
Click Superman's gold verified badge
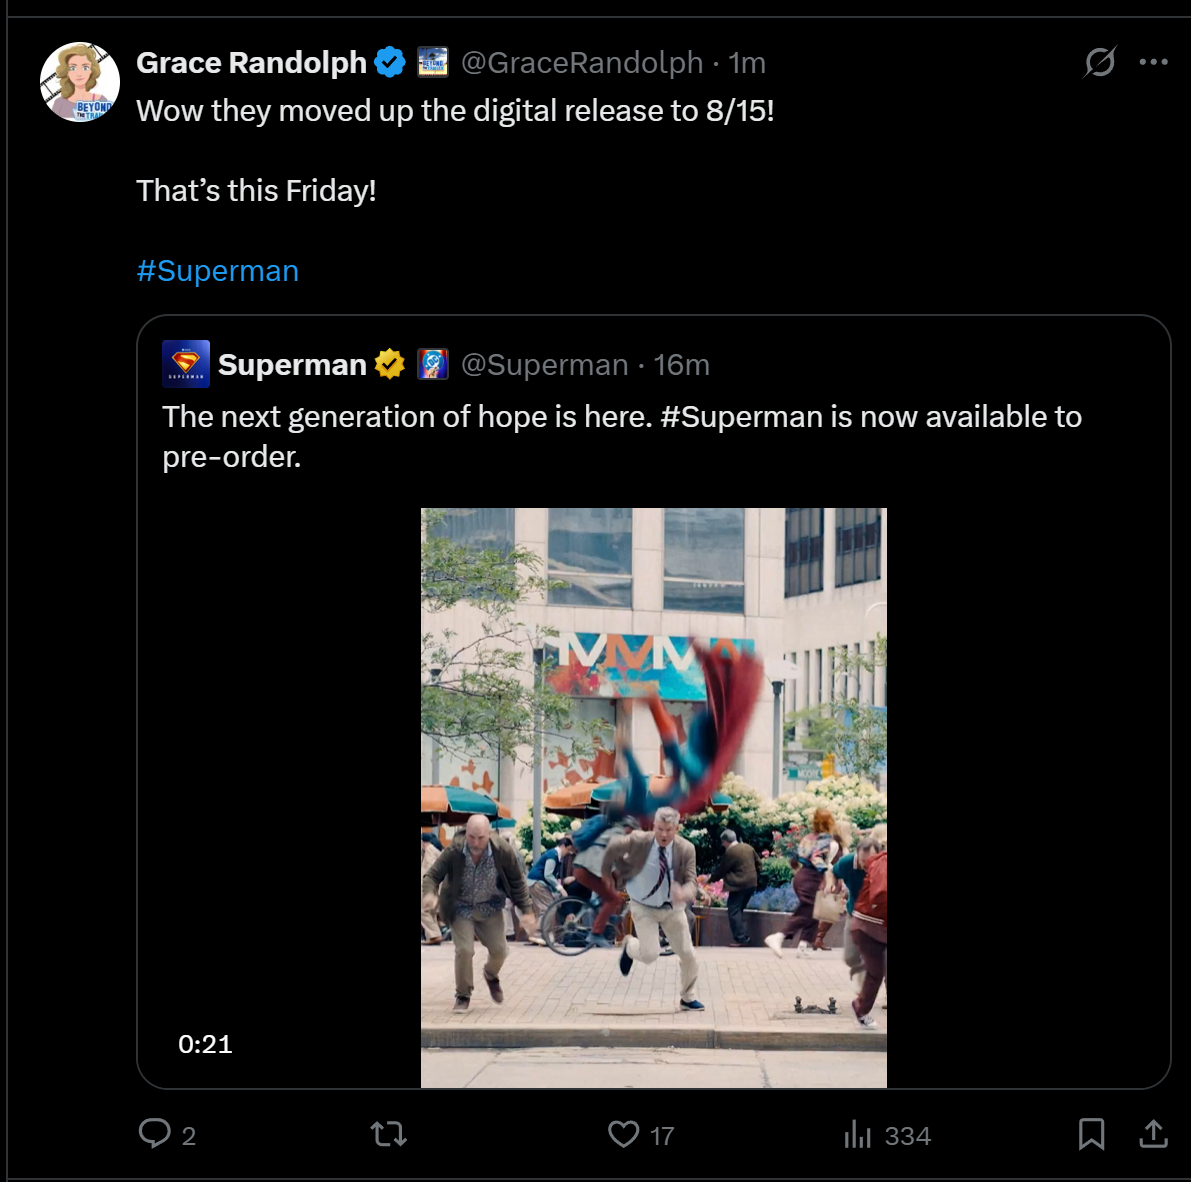(x=390, y=364)
